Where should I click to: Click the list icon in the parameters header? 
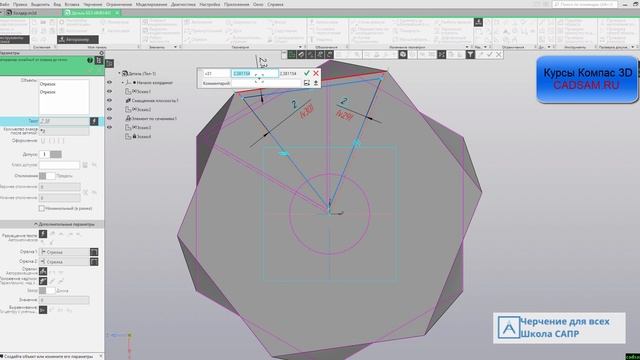click(98, 60)
